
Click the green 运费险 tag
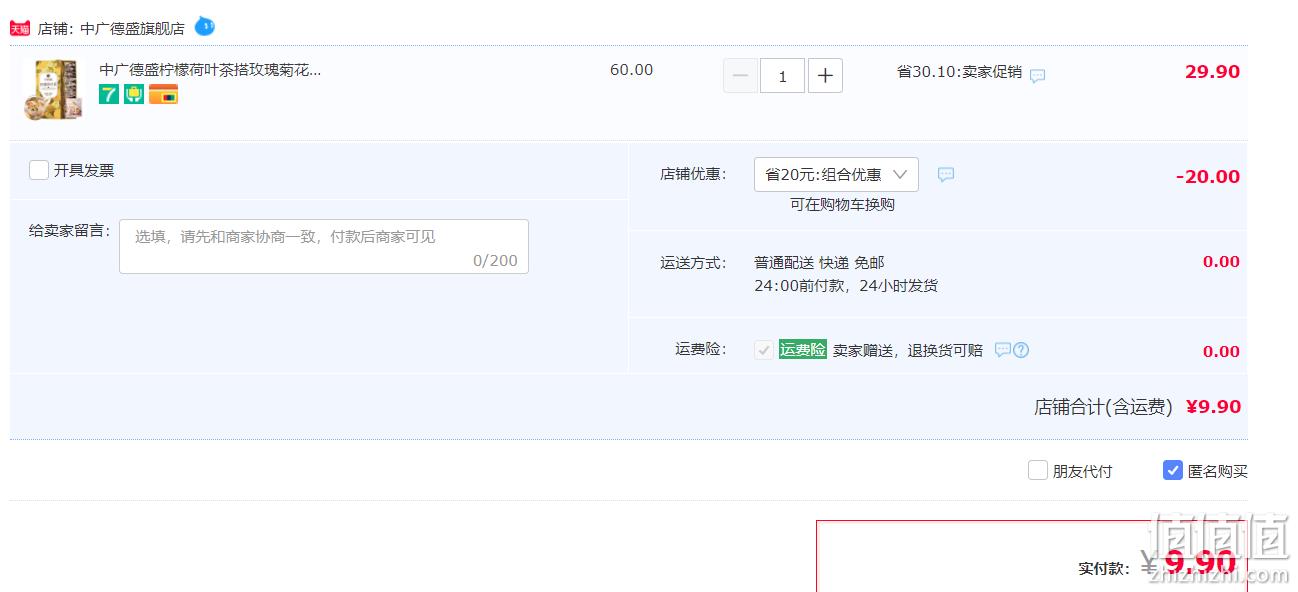(x=803, y=350)
